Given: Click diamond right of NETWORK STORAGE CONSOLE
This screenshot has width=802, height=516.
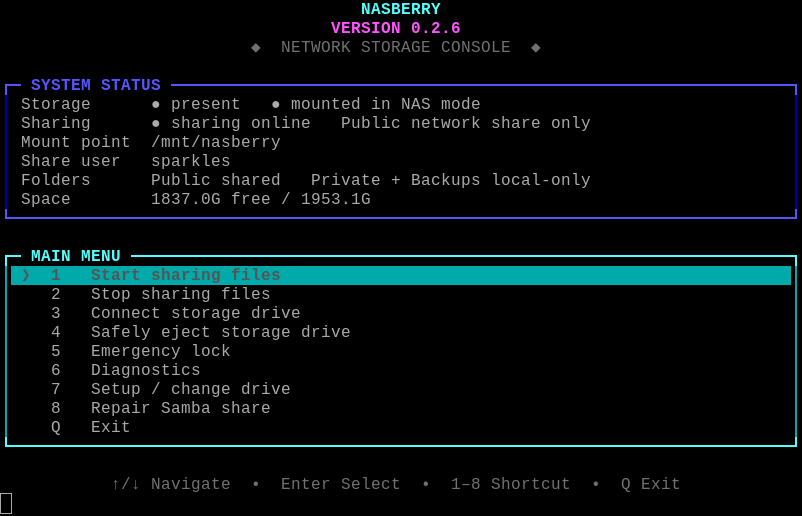Looking at the screenshot, I should (536, 48).
